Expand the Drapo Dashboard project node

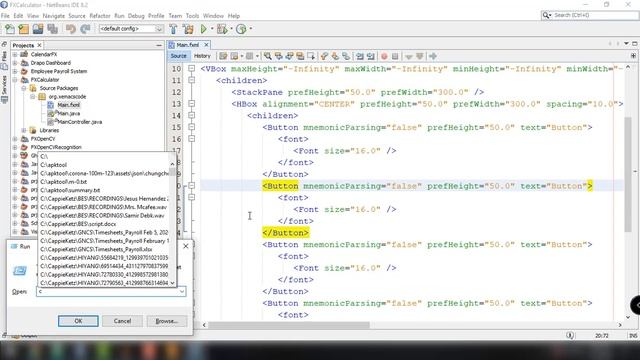(15, 63)
